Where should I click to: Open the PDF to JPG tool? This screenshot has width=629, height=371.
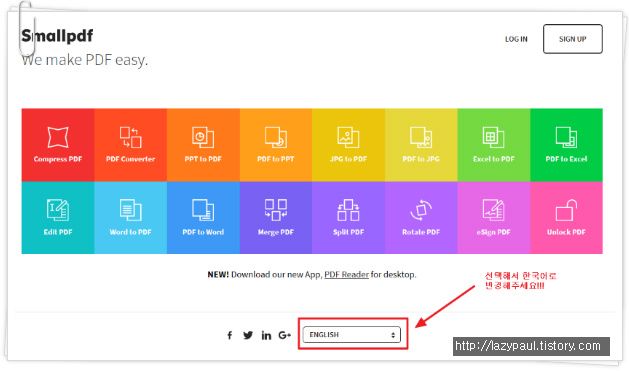421,145
